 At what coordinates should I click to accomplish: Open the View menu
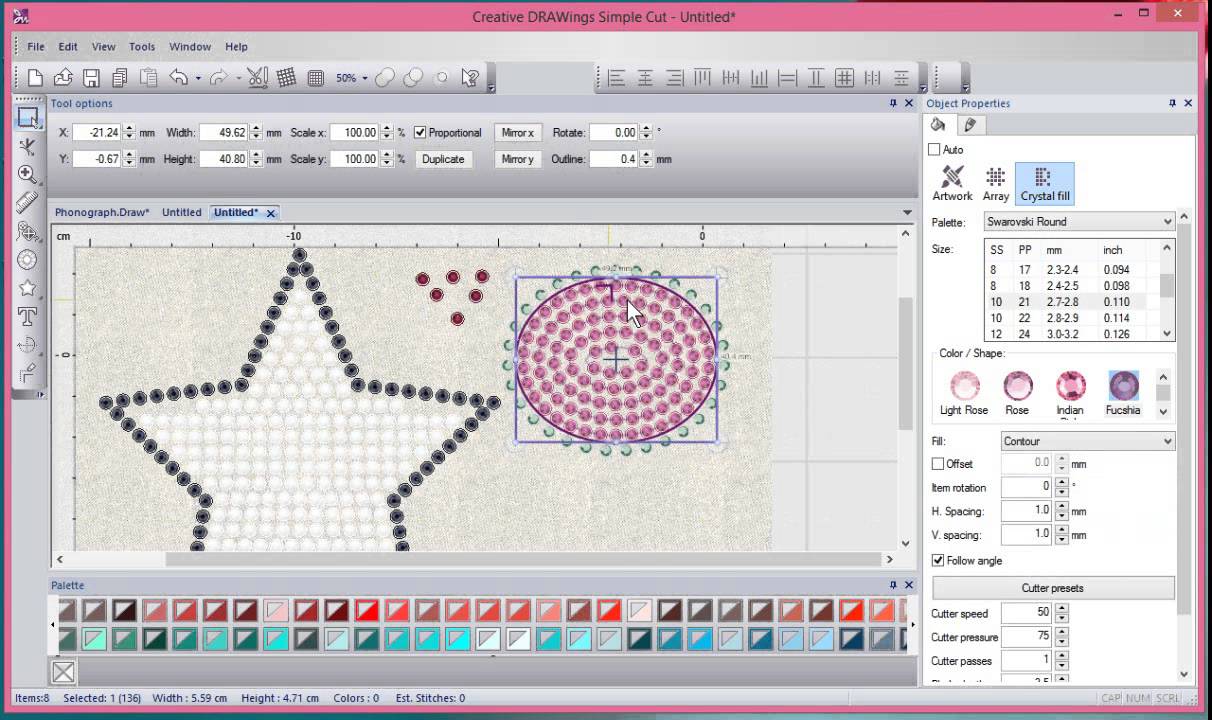click(x=104, y=46)
